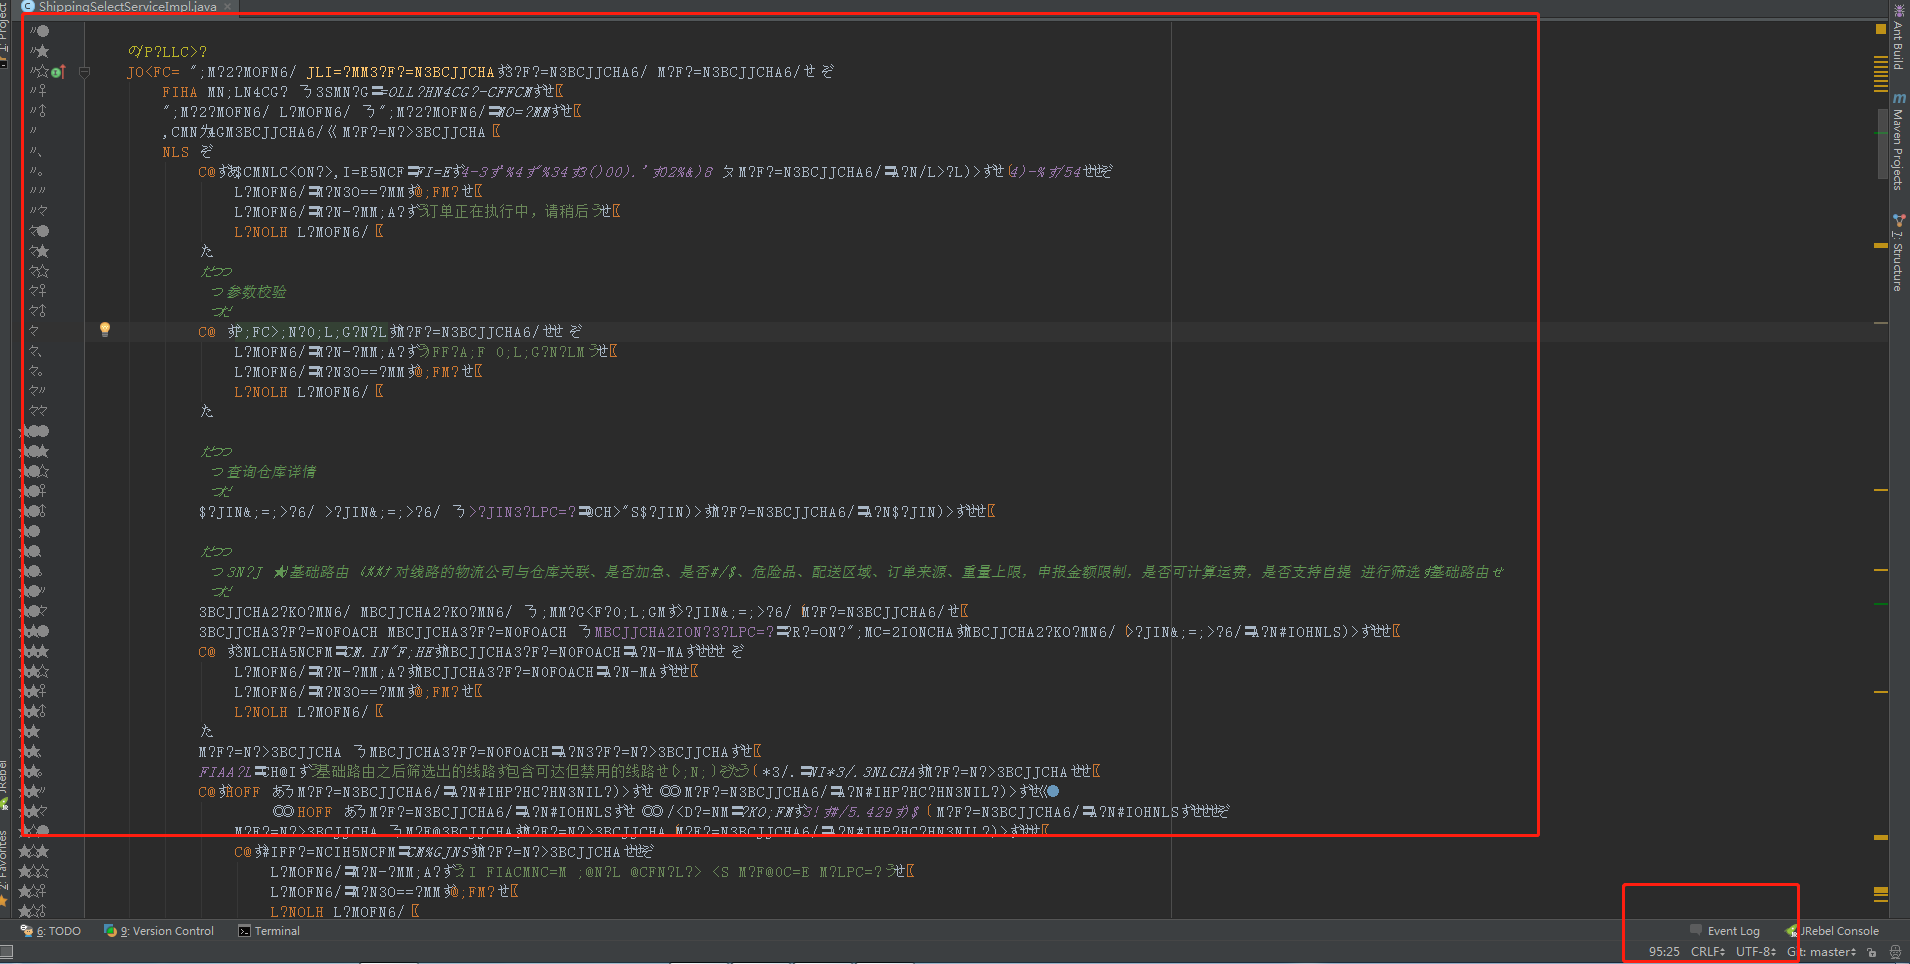The width and height of the screenshot is (1910, 964).
Task: Click the green implements-interface gutter icon
Action: click(56, 72)
